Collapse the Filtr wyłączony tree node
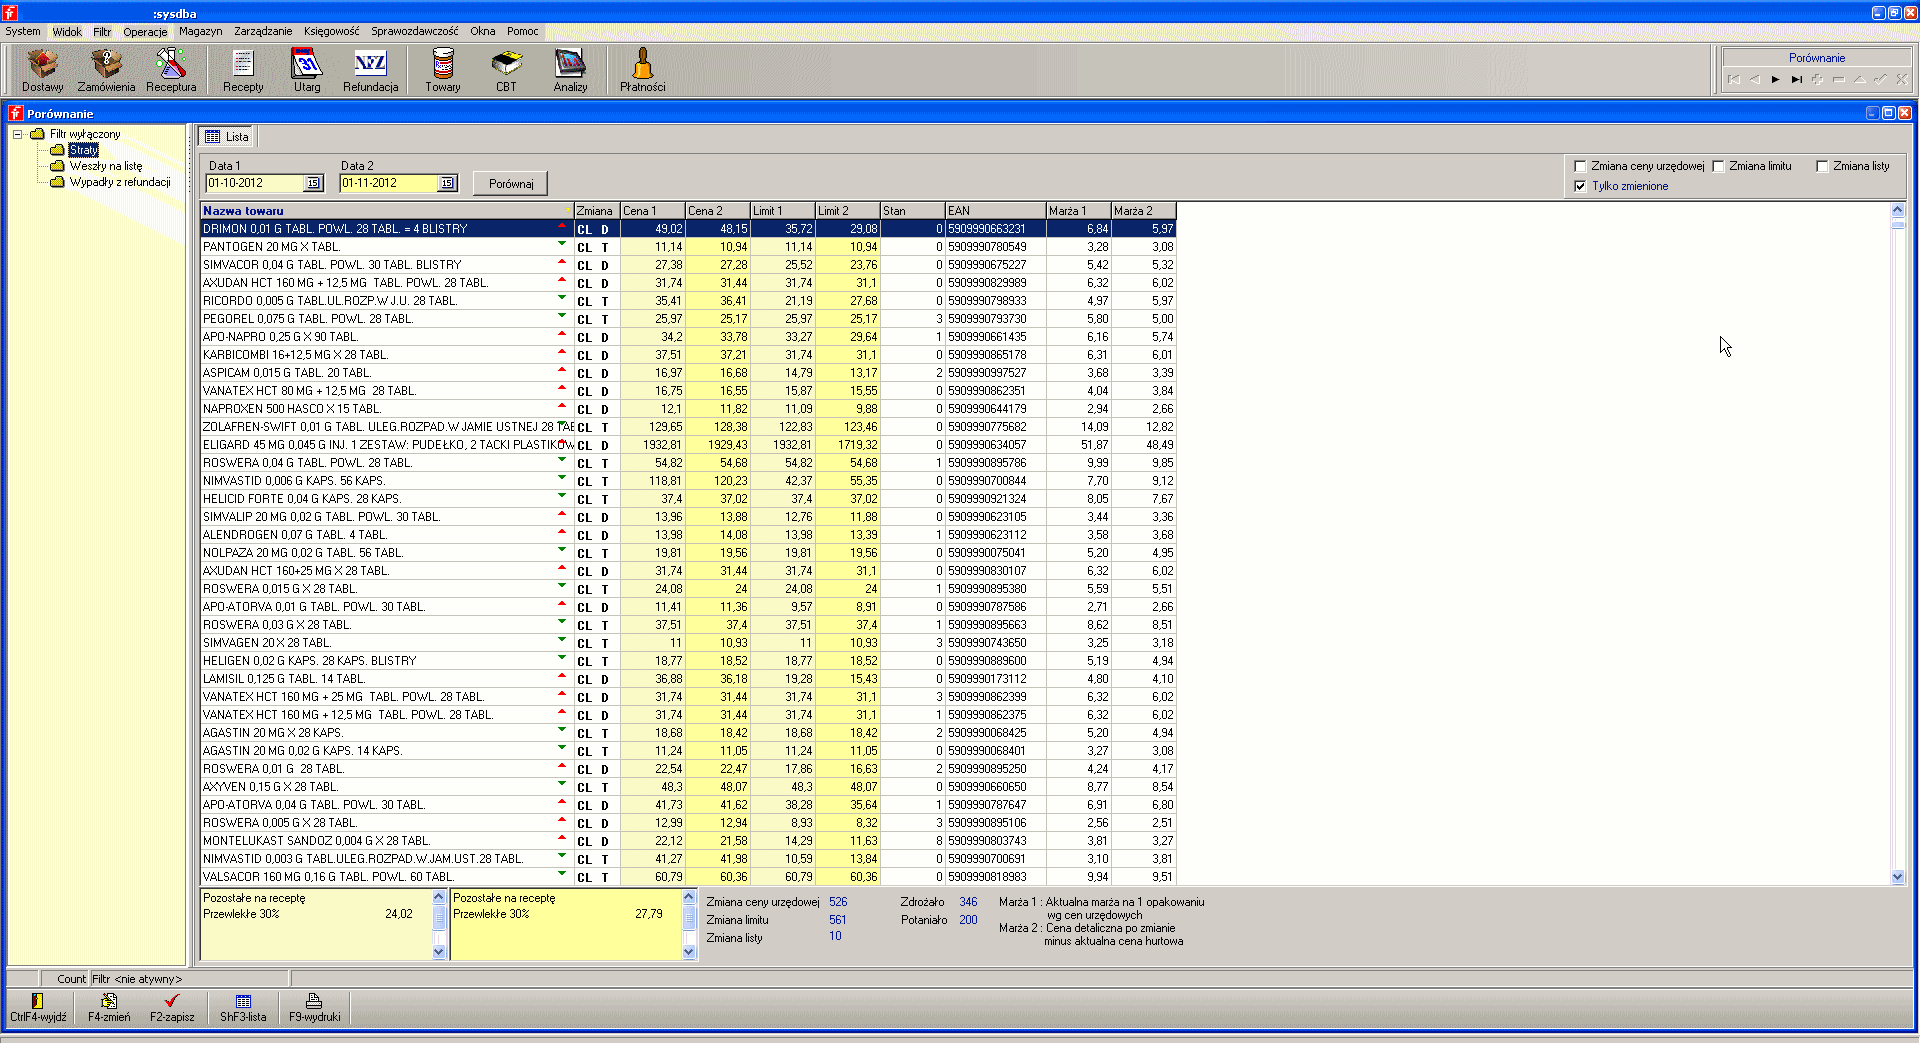Viewport: 1920px width, 1043px height. 18,134
